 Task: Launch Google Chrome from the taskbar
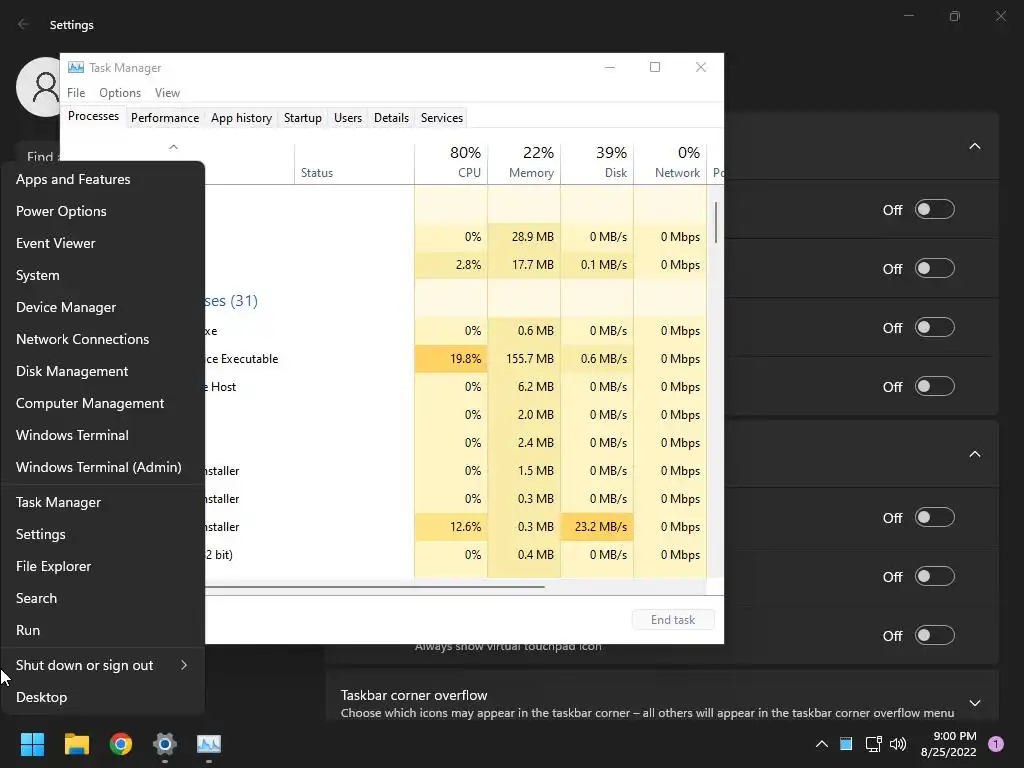tap(121, 744)
